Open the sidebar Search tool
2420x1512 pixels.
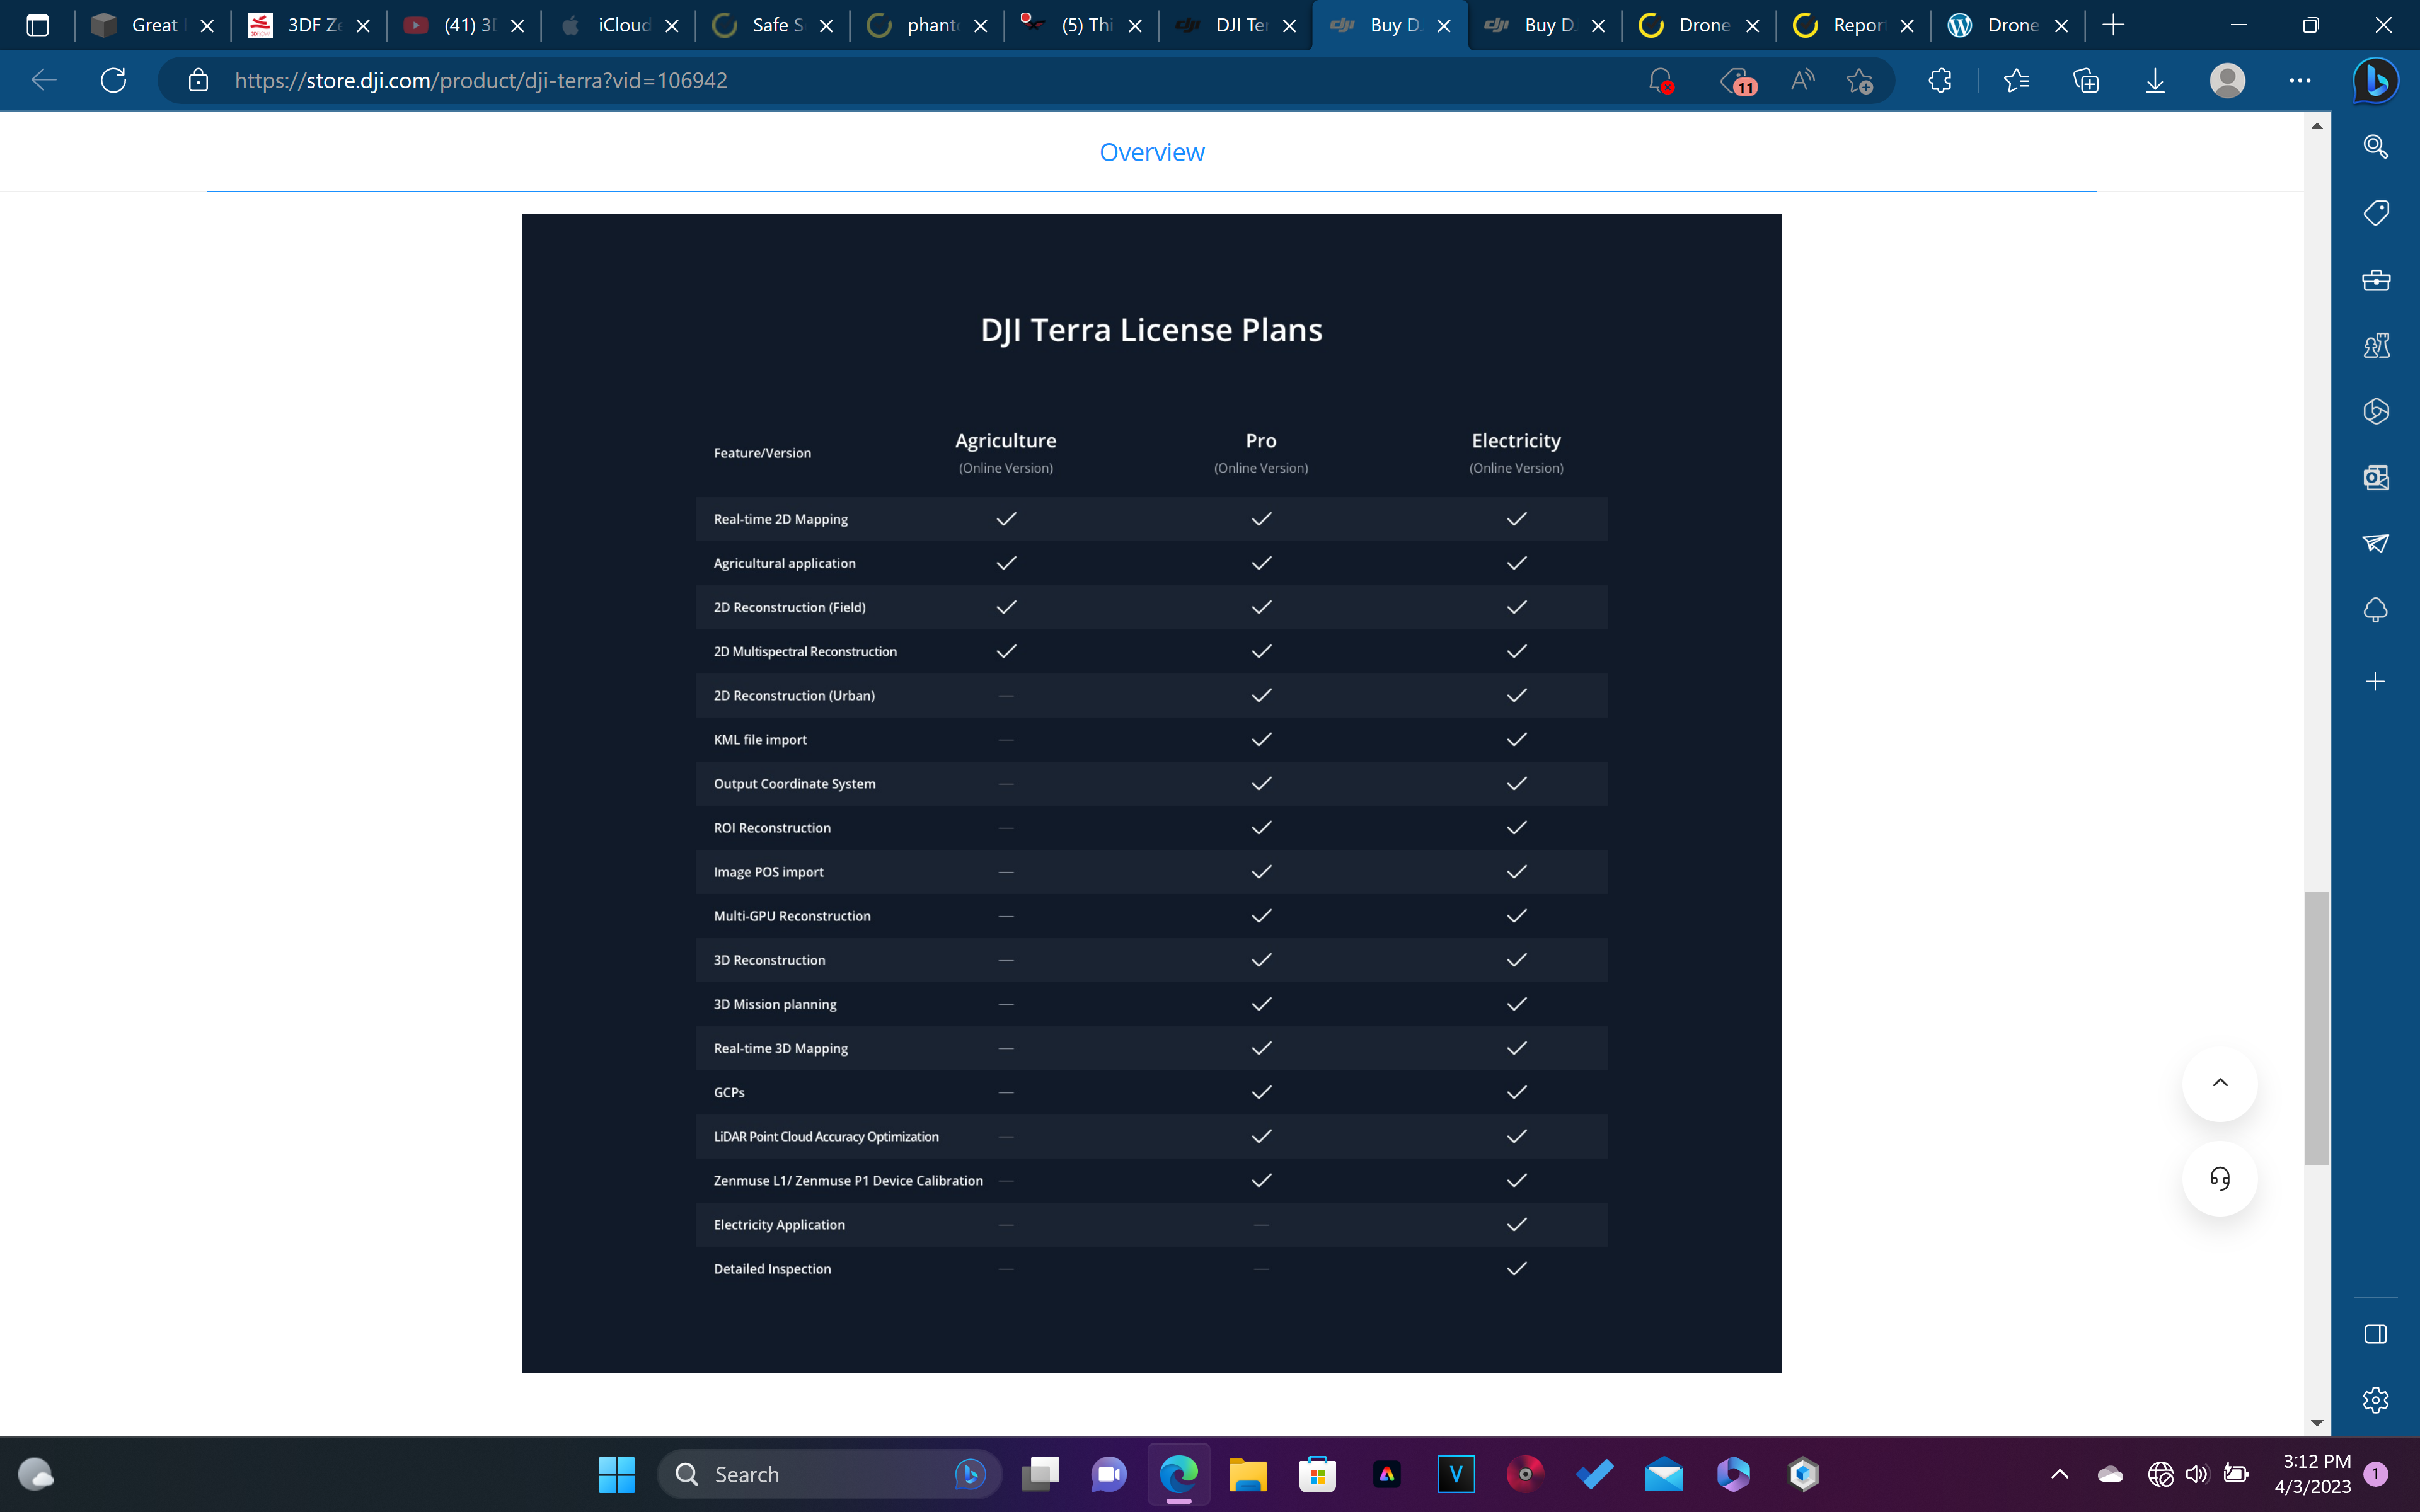click(x=2376, y=147)
